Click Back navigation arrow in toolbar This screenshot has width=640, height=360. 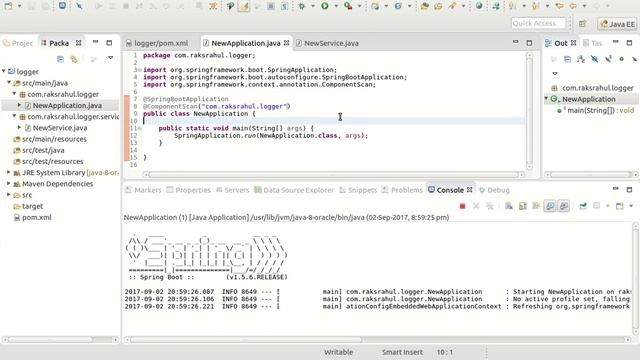tap(573, 6)
